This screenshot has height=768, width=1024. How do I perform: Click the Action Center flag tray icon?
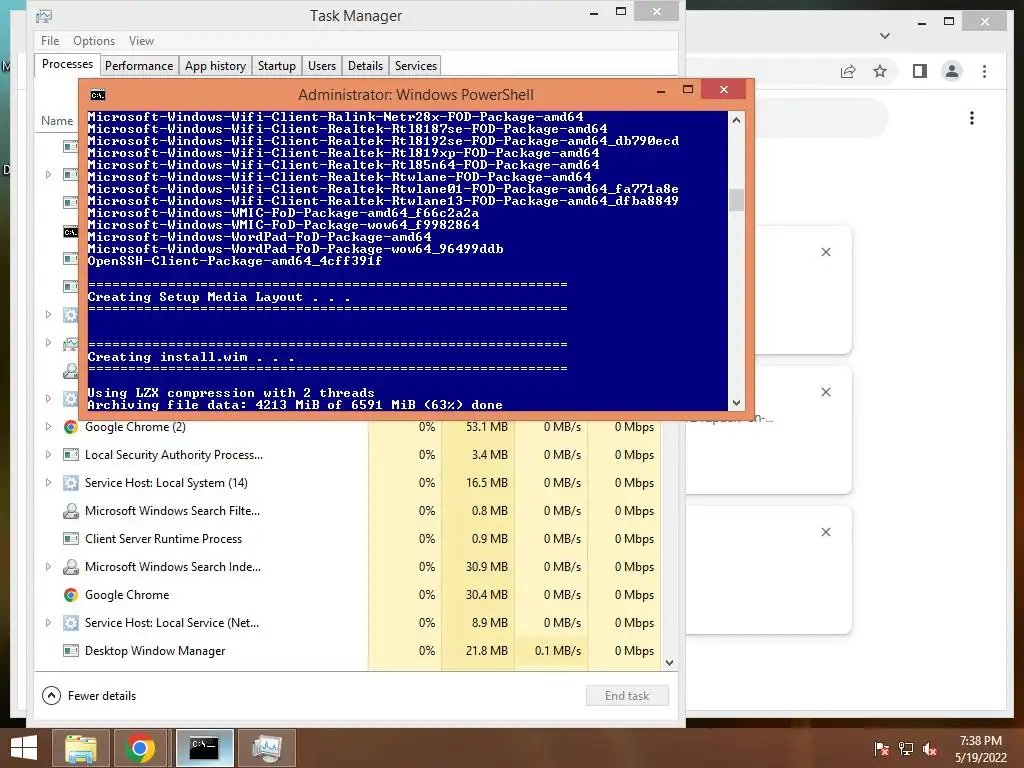point(882,749)
